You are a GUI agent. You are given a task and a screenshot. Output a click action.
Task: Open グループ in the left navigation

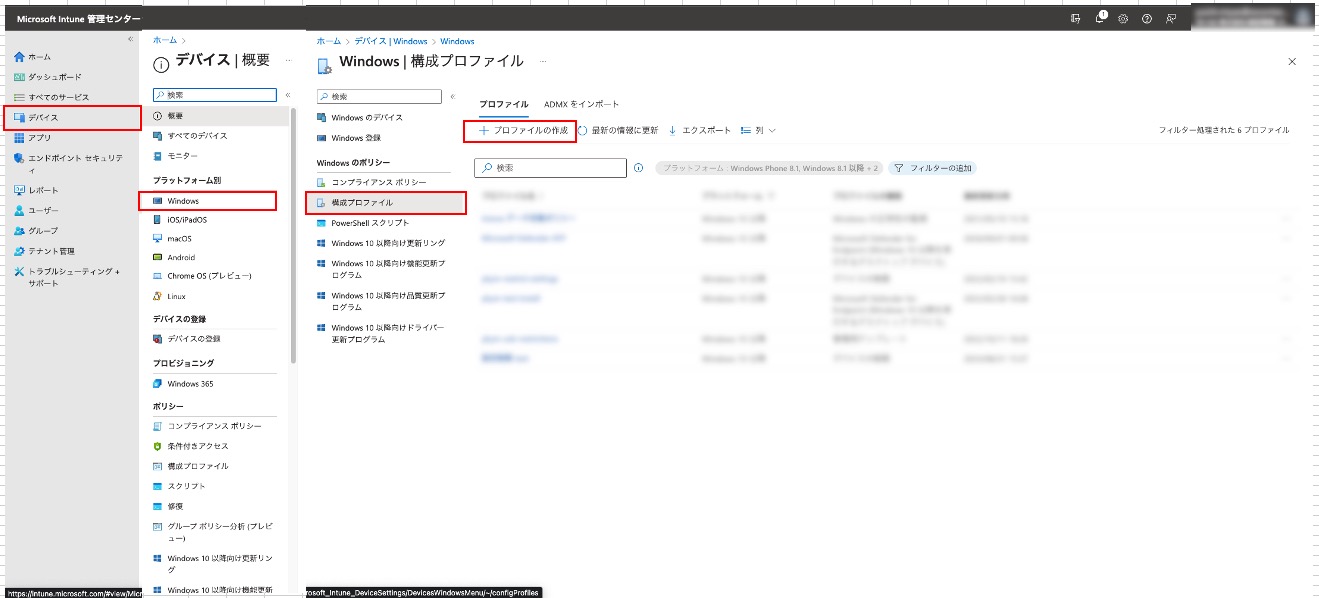36,231
